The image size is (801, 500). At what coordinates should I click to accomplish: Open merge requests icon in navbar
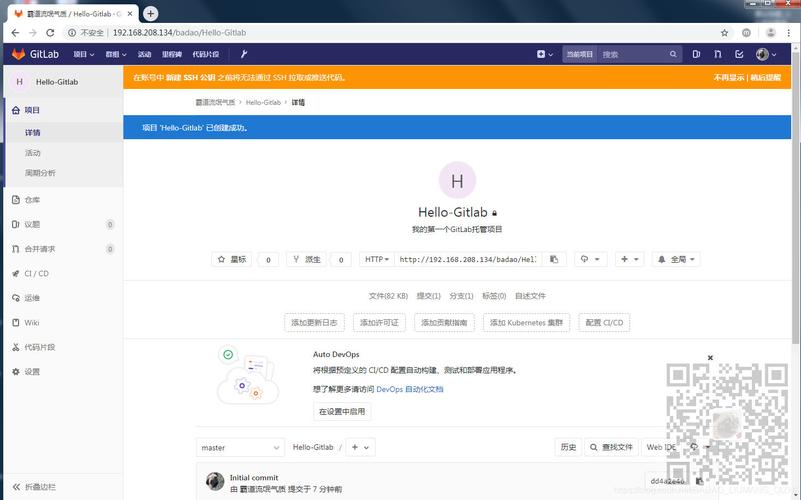coord(718,54)
